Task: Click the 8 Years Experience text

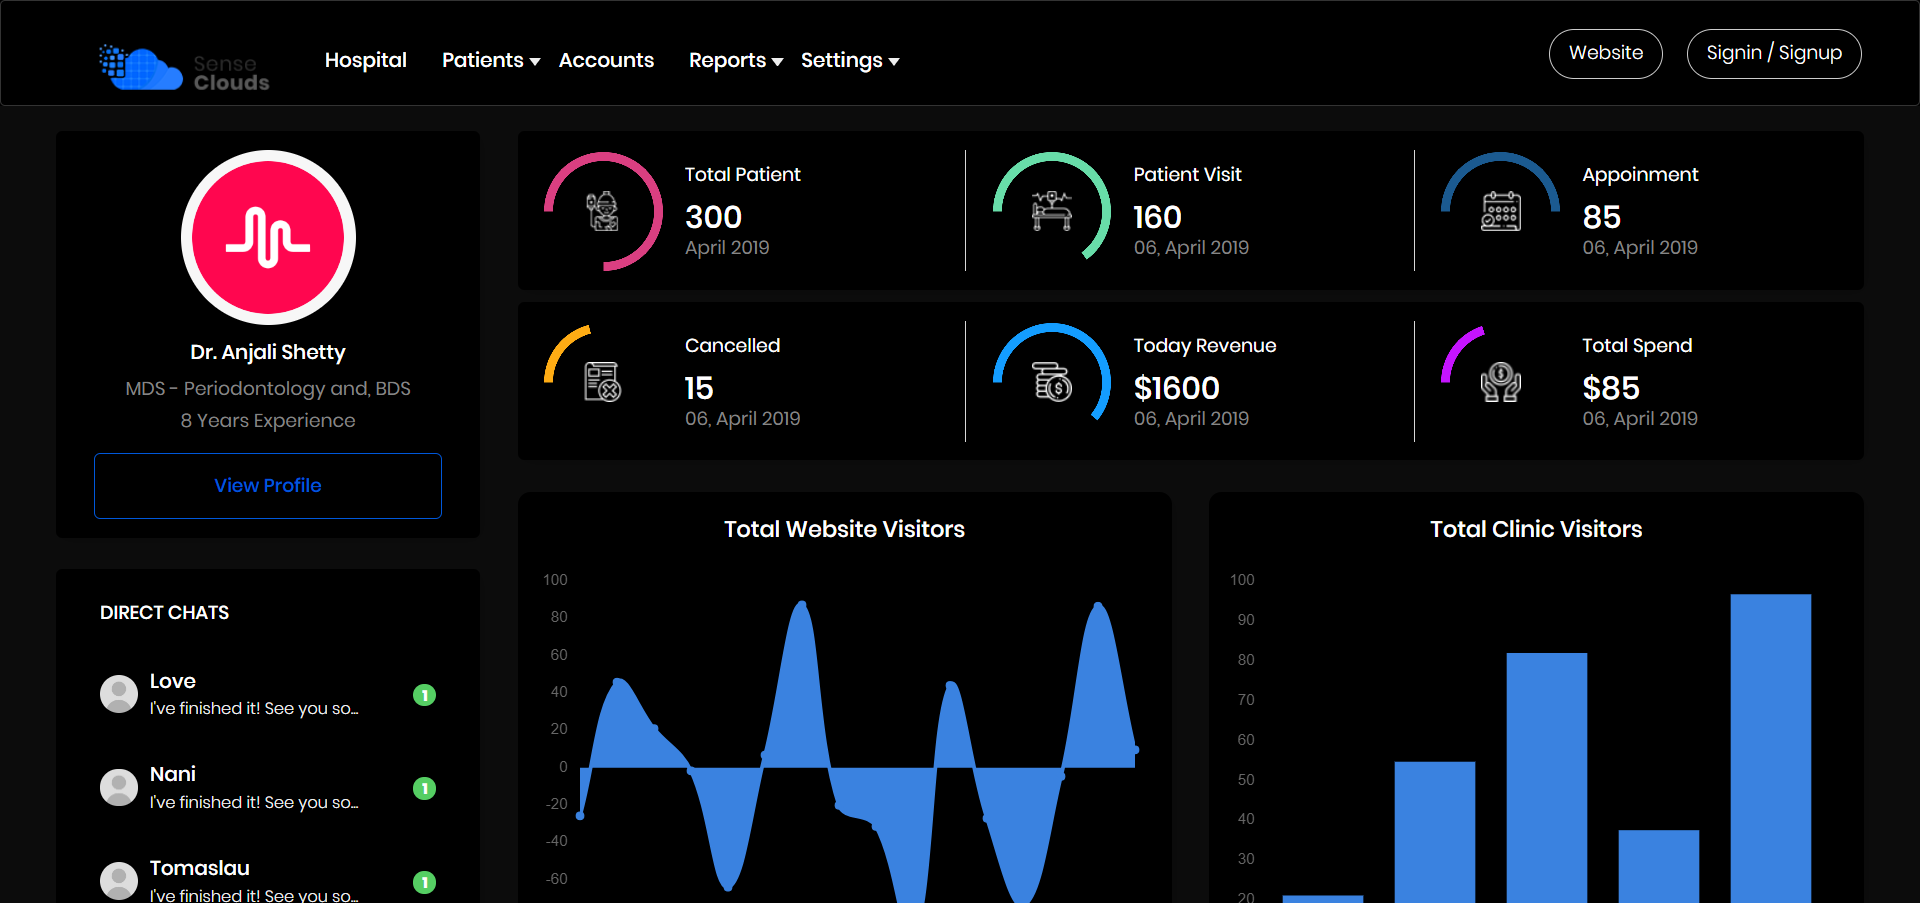Action: [268, 421]
